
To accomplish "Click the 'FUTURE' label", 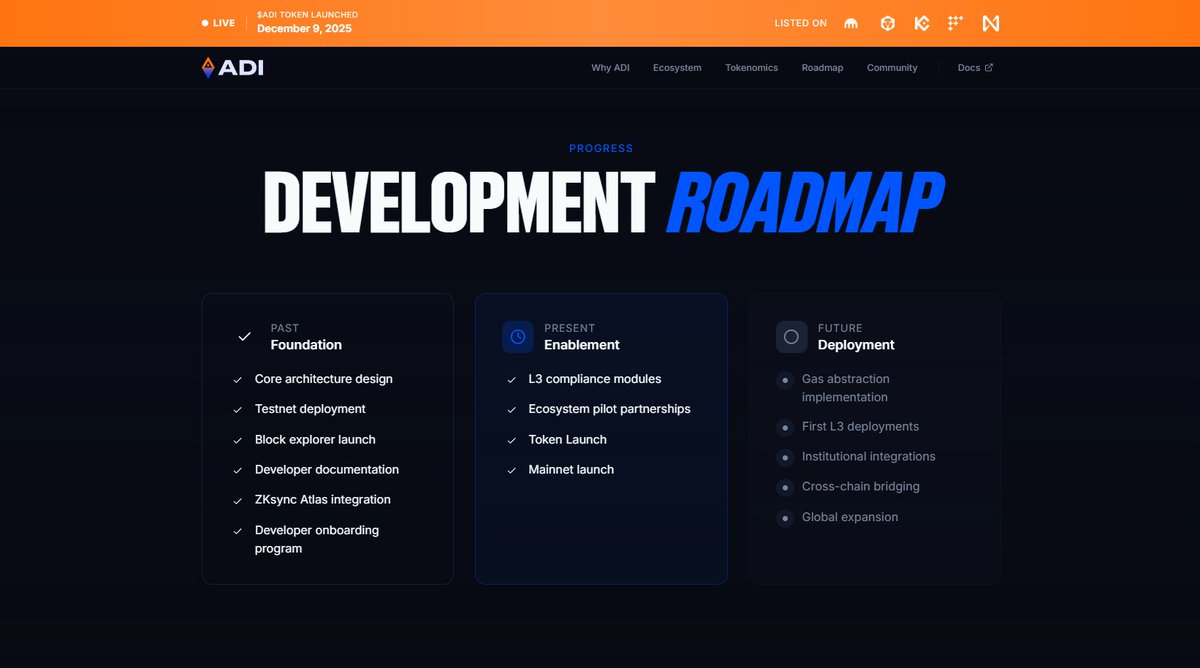I will click(x=840, y=328).
